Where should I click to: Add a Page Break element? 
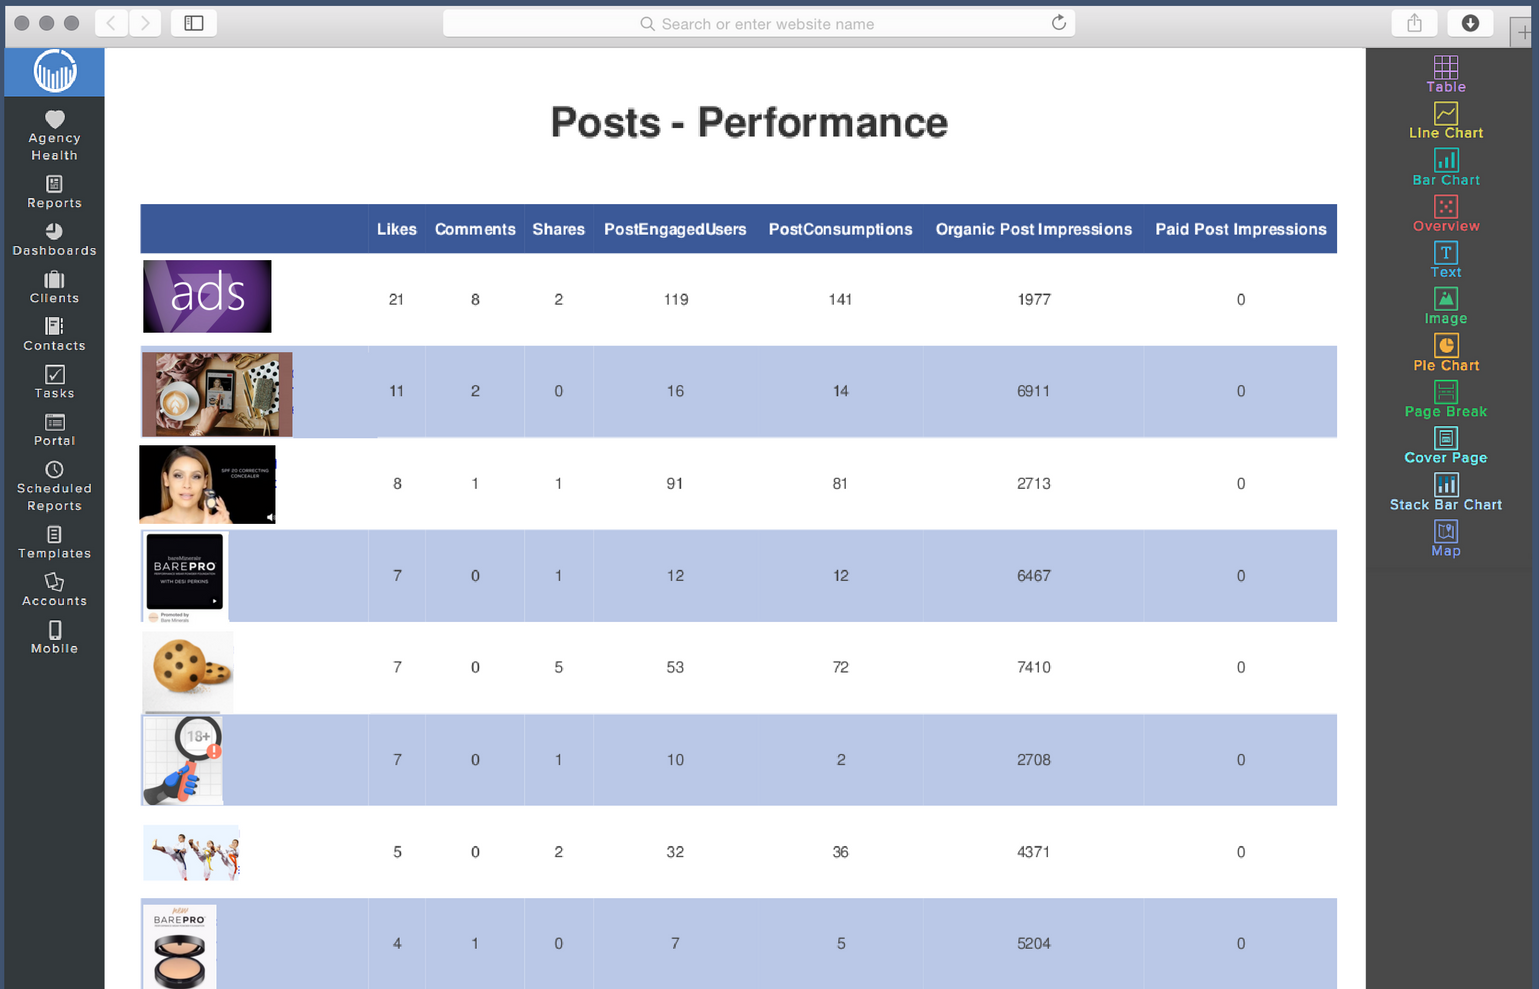[x=1446, y=403]
